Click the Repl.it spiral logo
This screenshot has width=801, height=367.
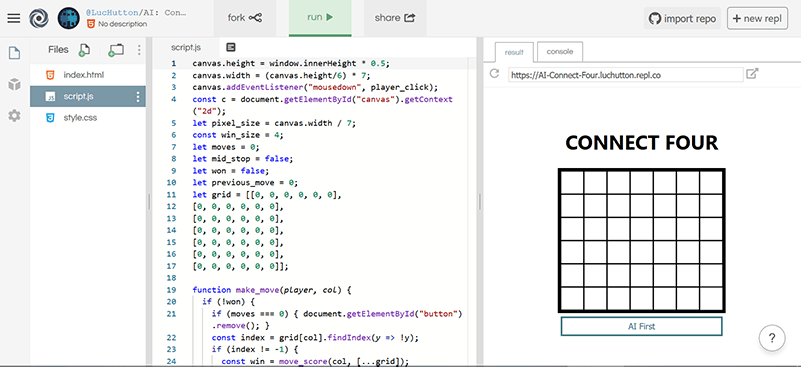pyautogui.click(x=38, y=18)
